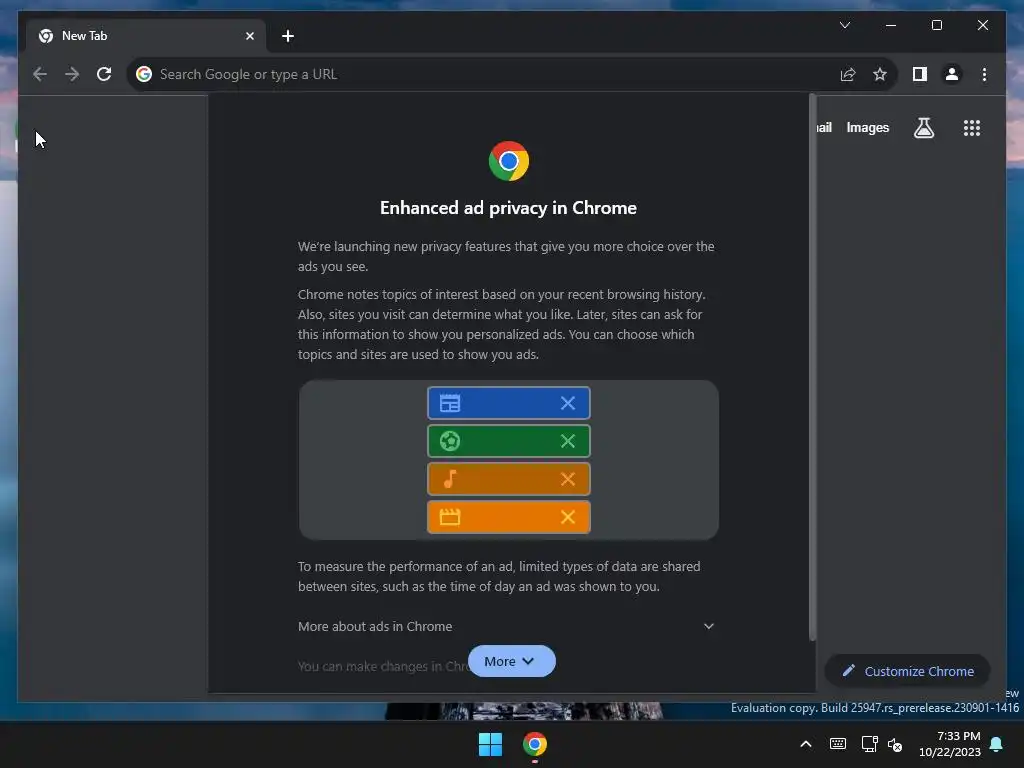Open Chrome three-dot menu
The image size is (1024, 768).
pos(984,74)
